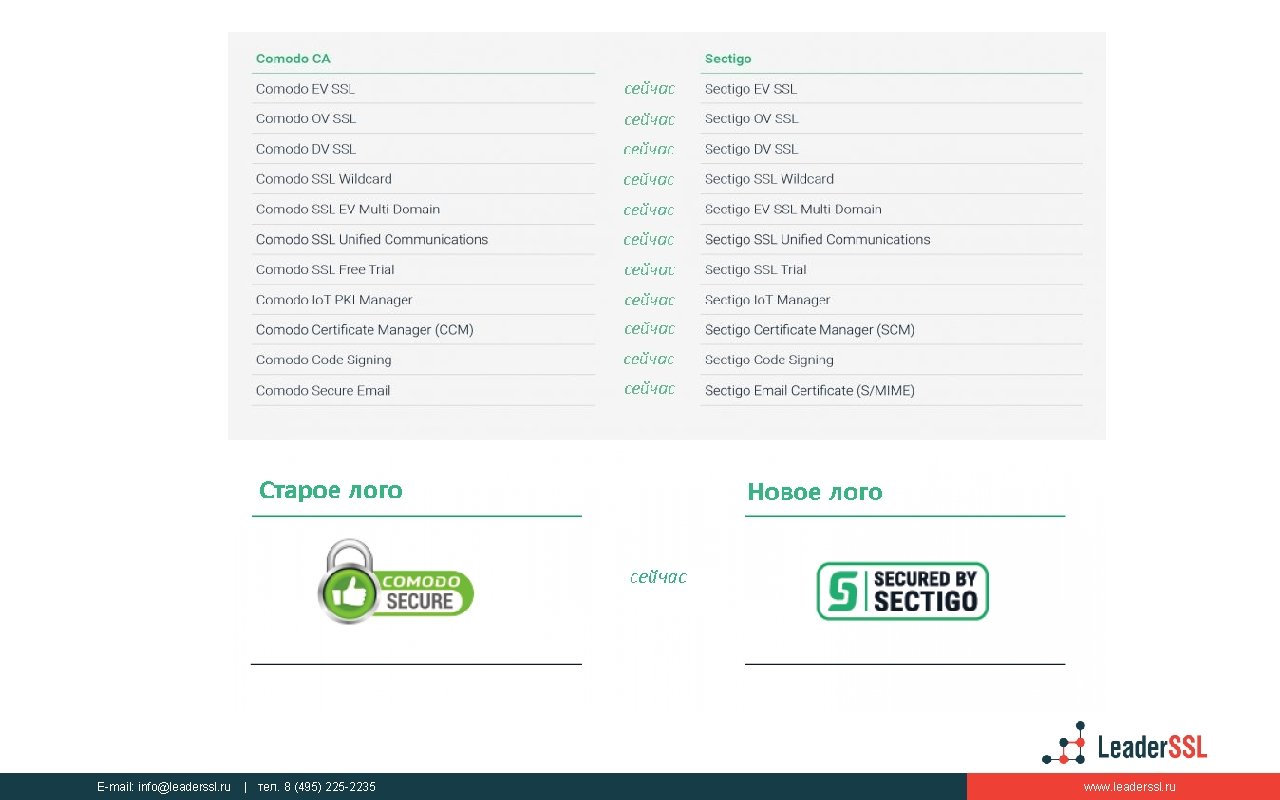Click the Secured by Sectigo logo

903,591
